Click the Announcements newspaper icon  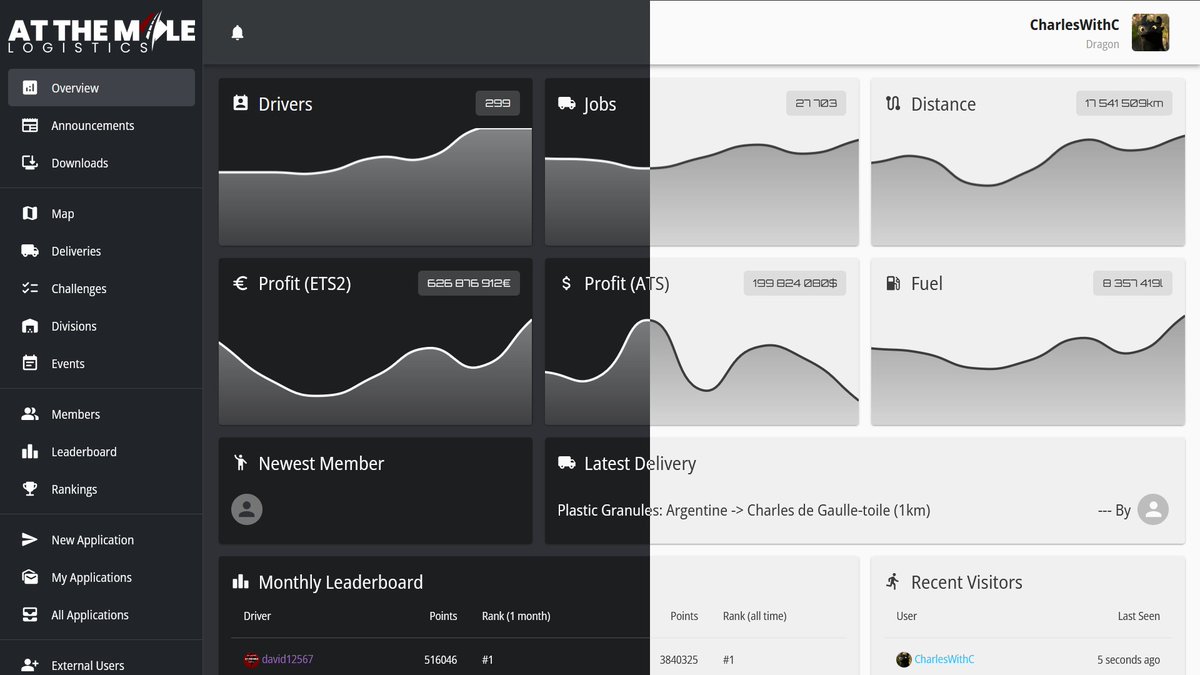30,125
